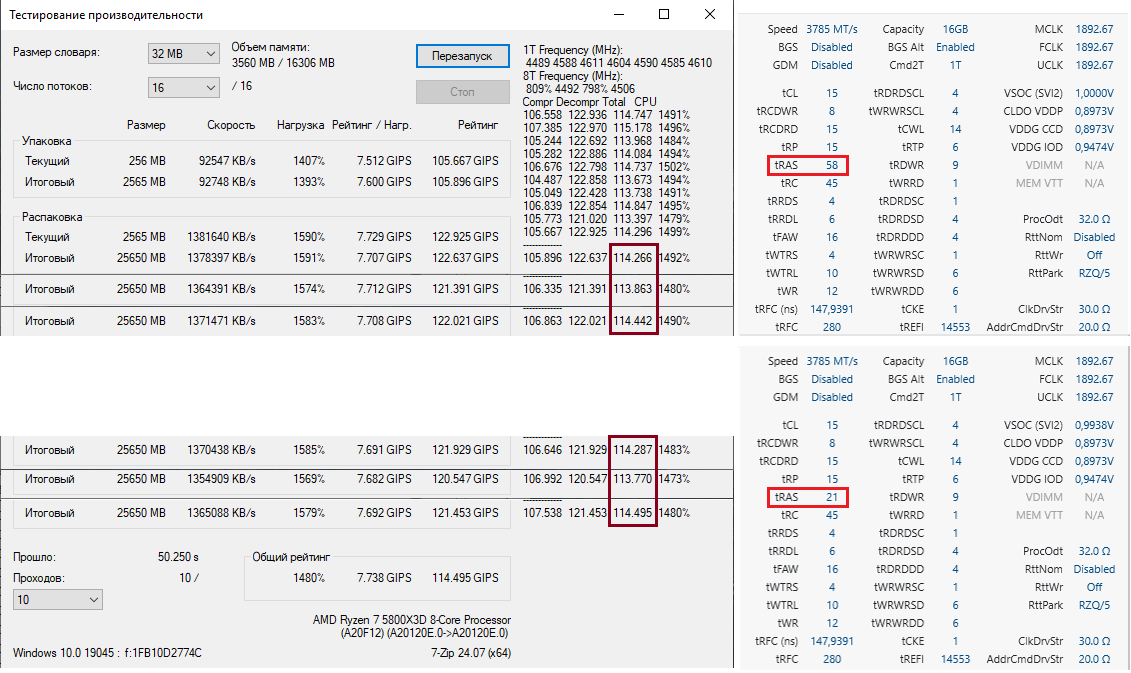Viewport: 1131px width, 673px height.
Task: Click the AMD Ryzen 7 5800X3D processor name
Action: pos(412,620)
